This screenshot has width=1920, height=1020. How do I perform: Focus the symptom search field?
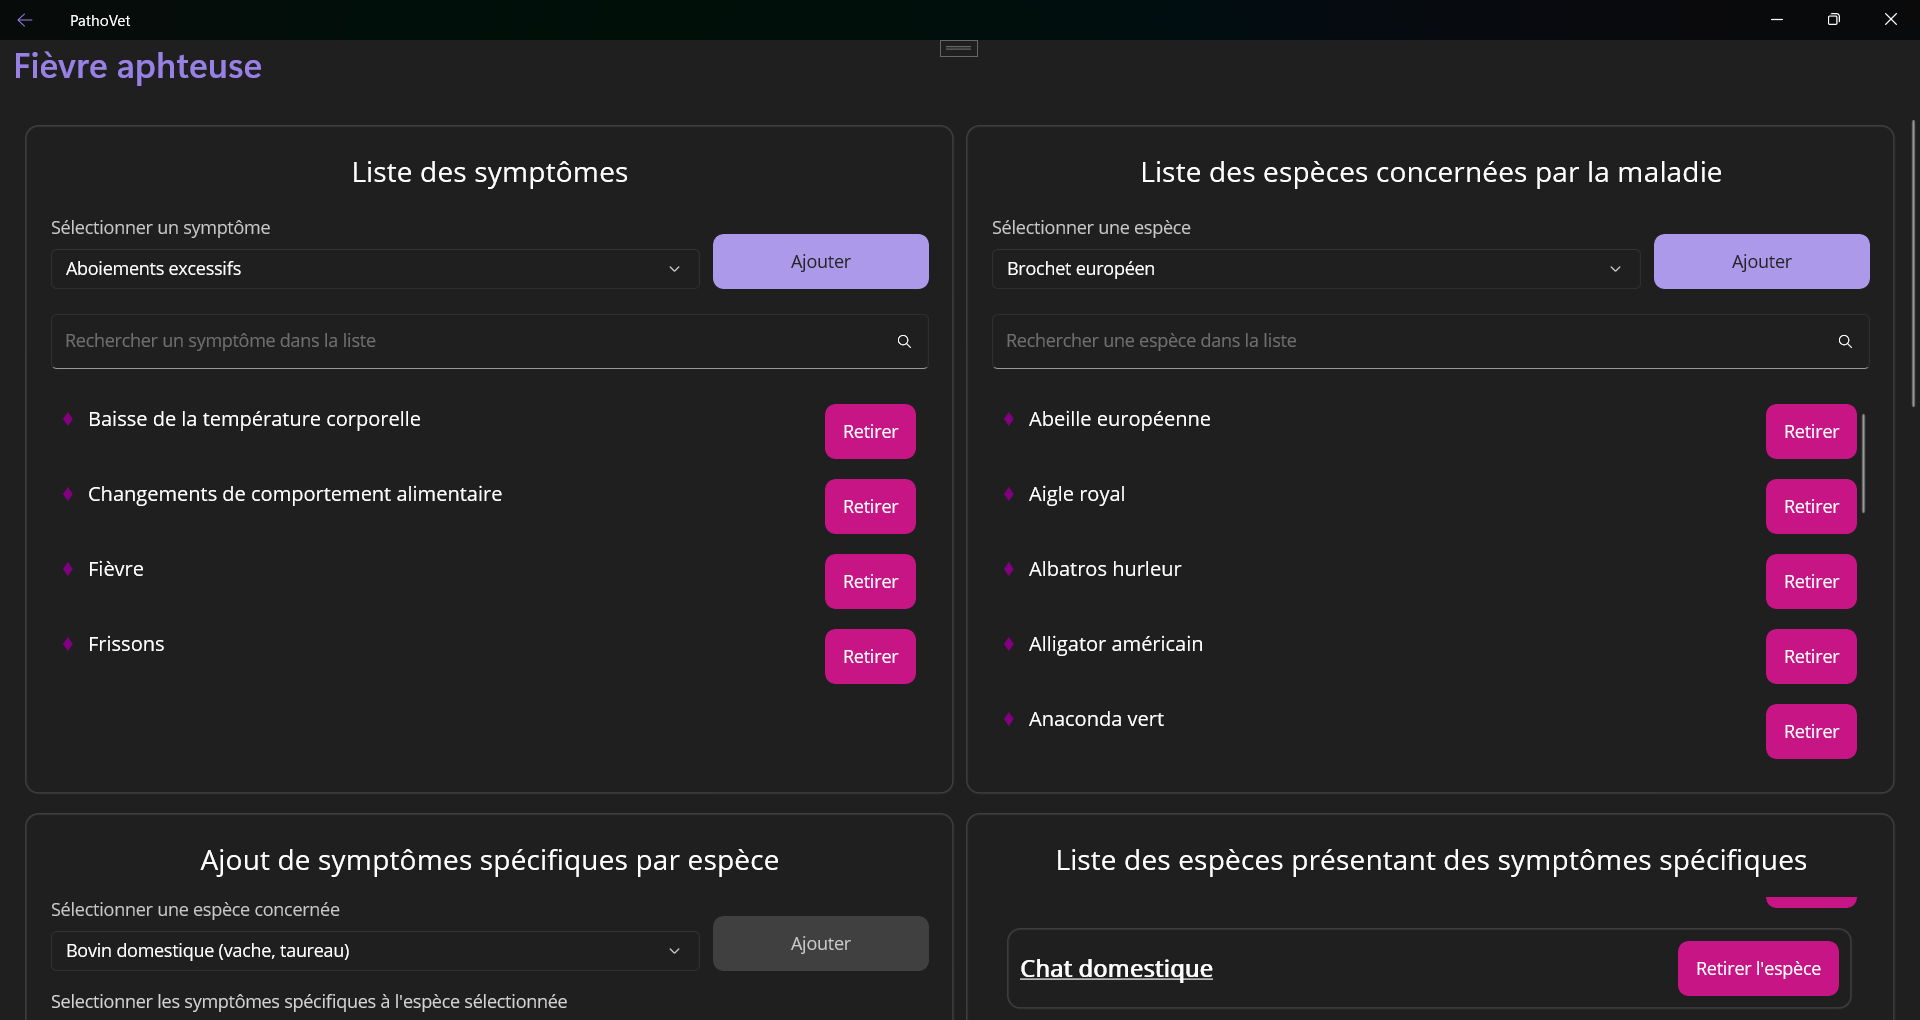[x=470, y=342]
